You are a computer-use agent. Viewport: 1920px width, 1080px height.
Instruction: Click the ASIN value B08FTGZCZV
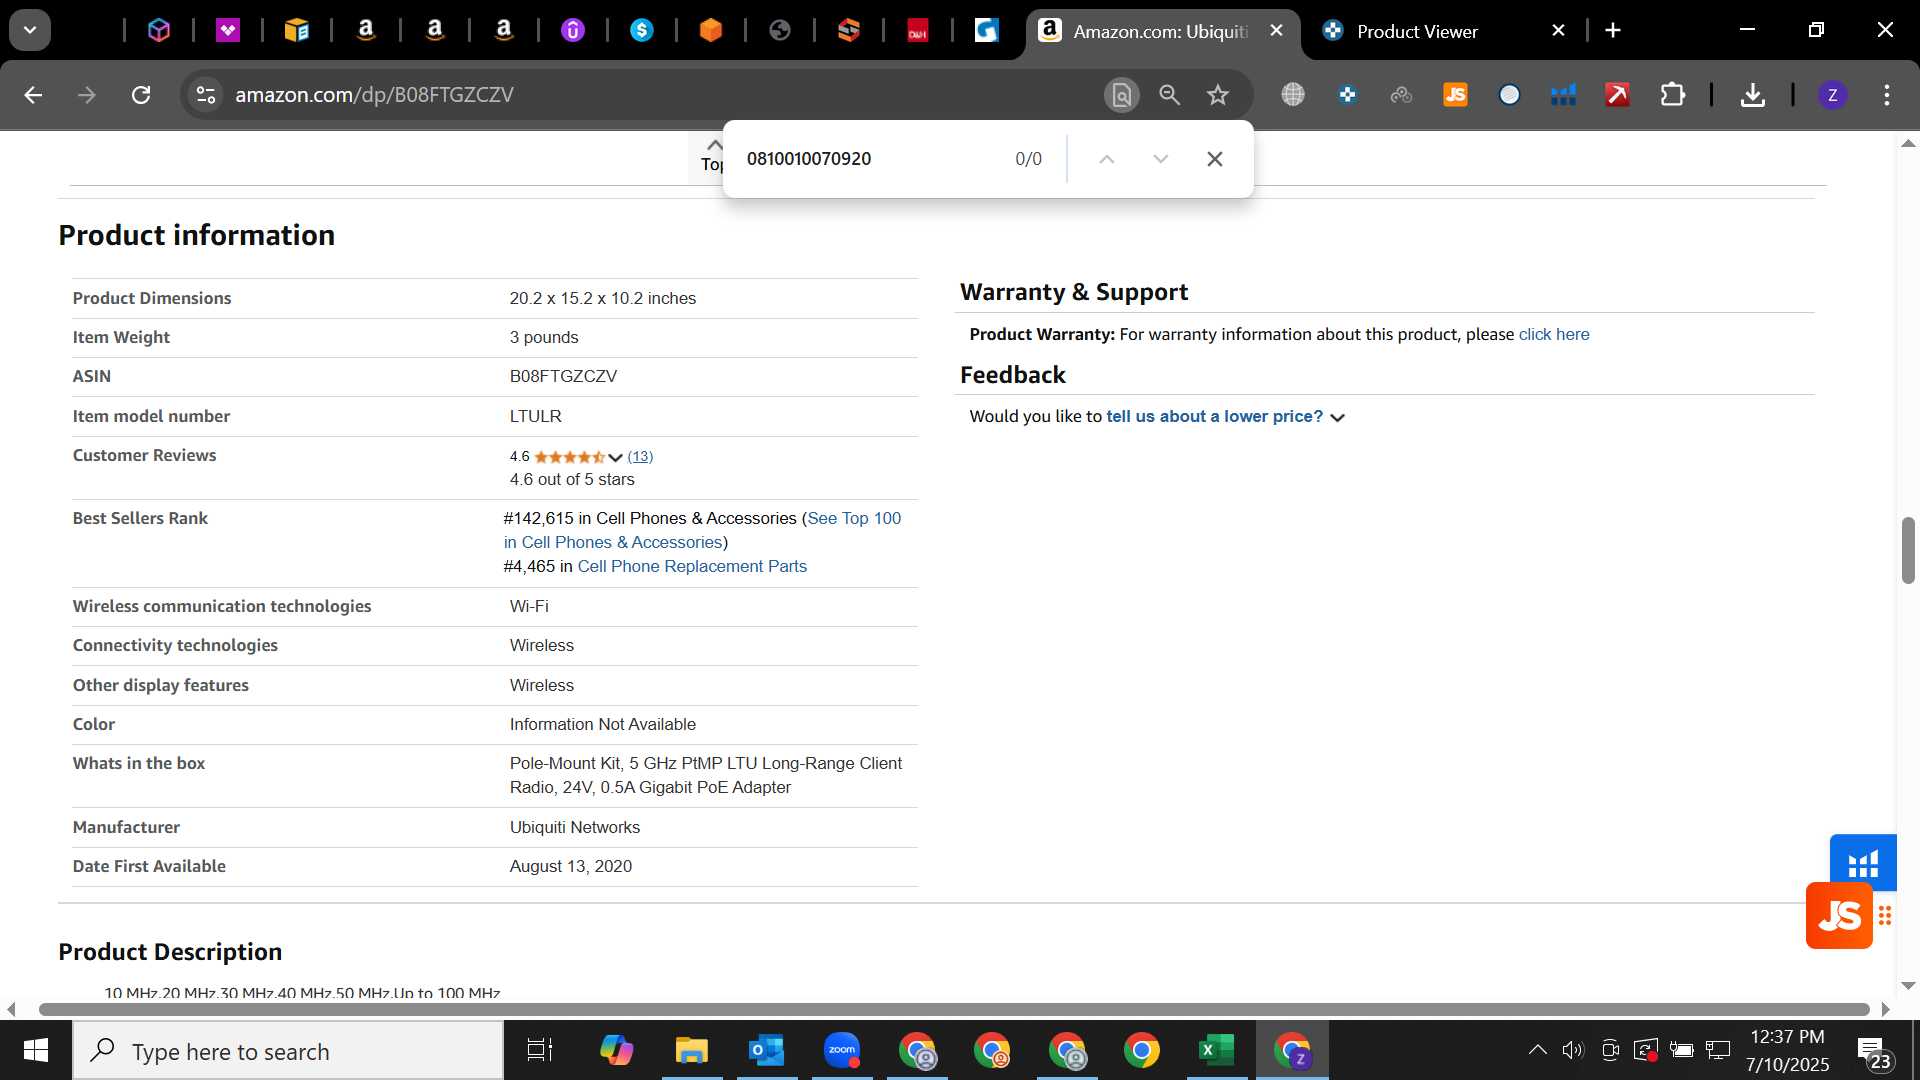pos(563,377)
